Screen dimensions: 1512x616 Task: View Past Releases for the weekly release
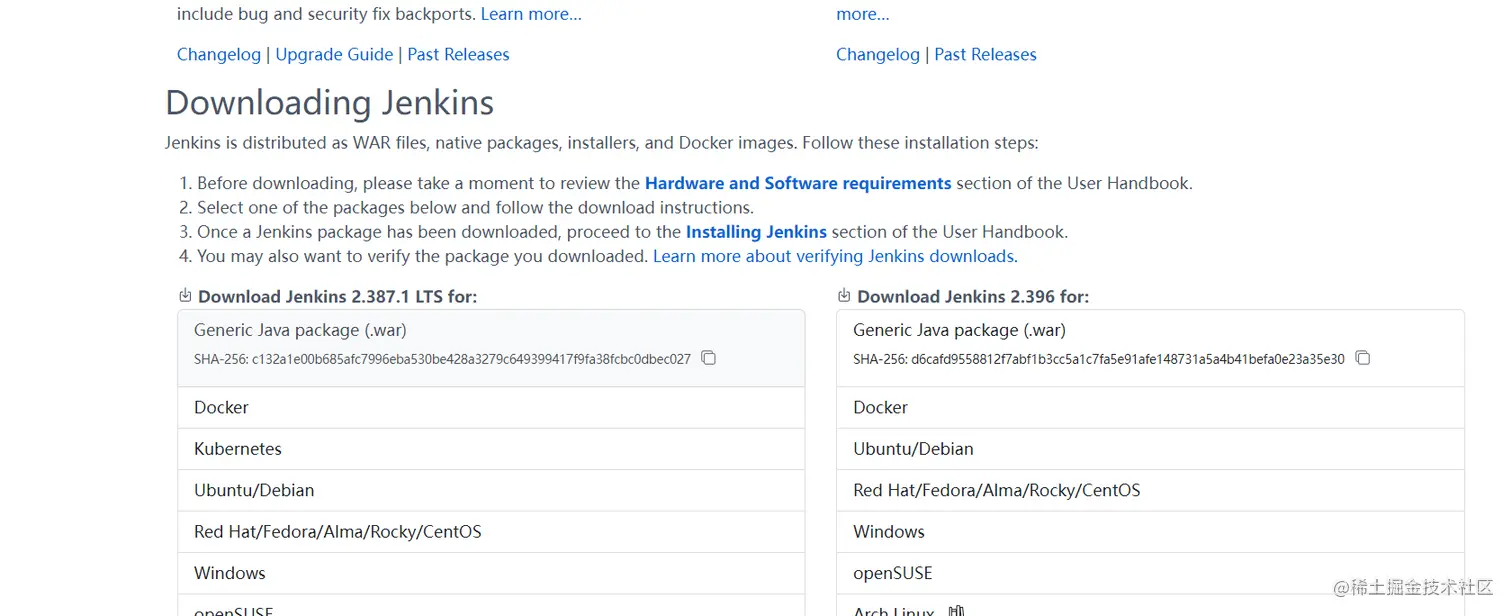[985, 54]
